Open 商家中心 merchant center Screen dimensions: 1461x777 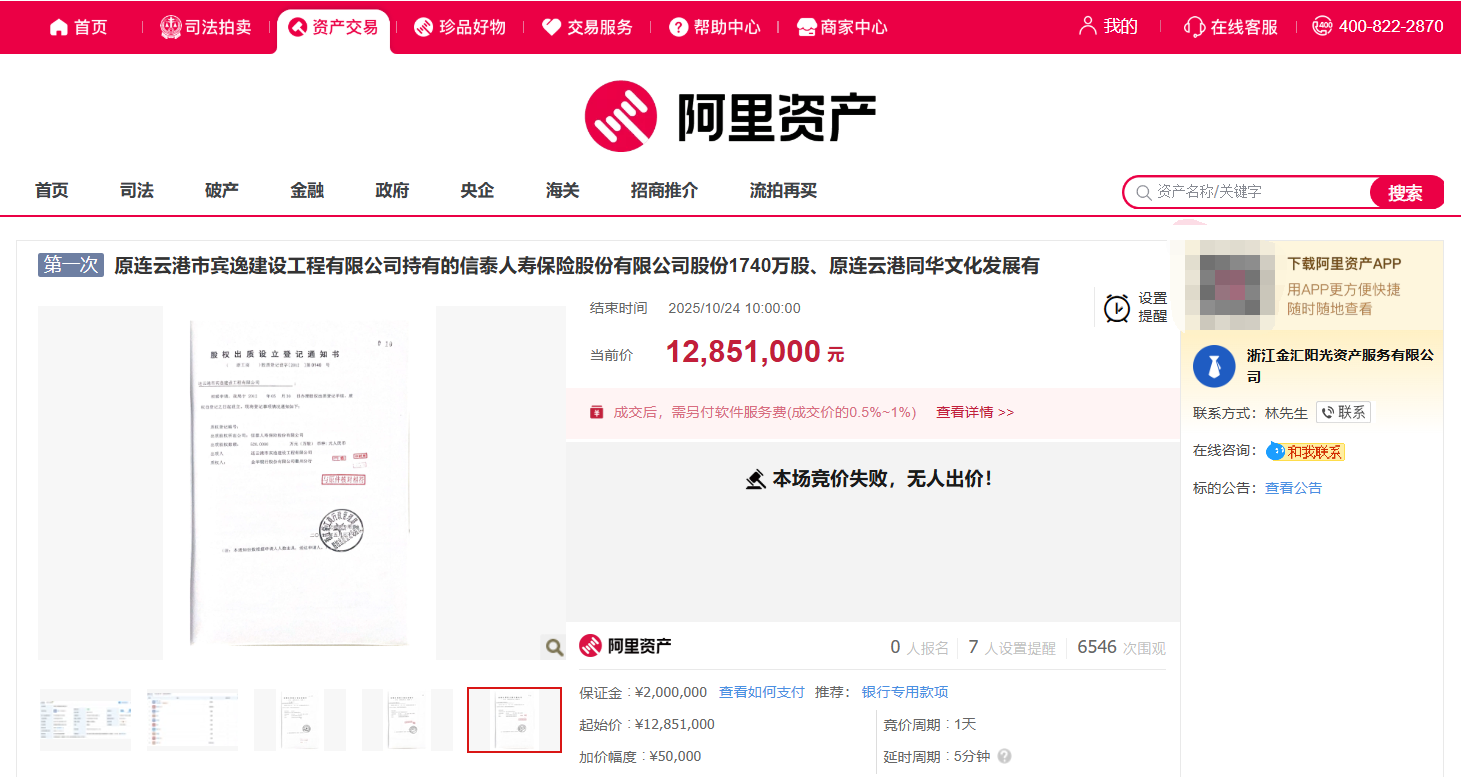click(842, 27)
